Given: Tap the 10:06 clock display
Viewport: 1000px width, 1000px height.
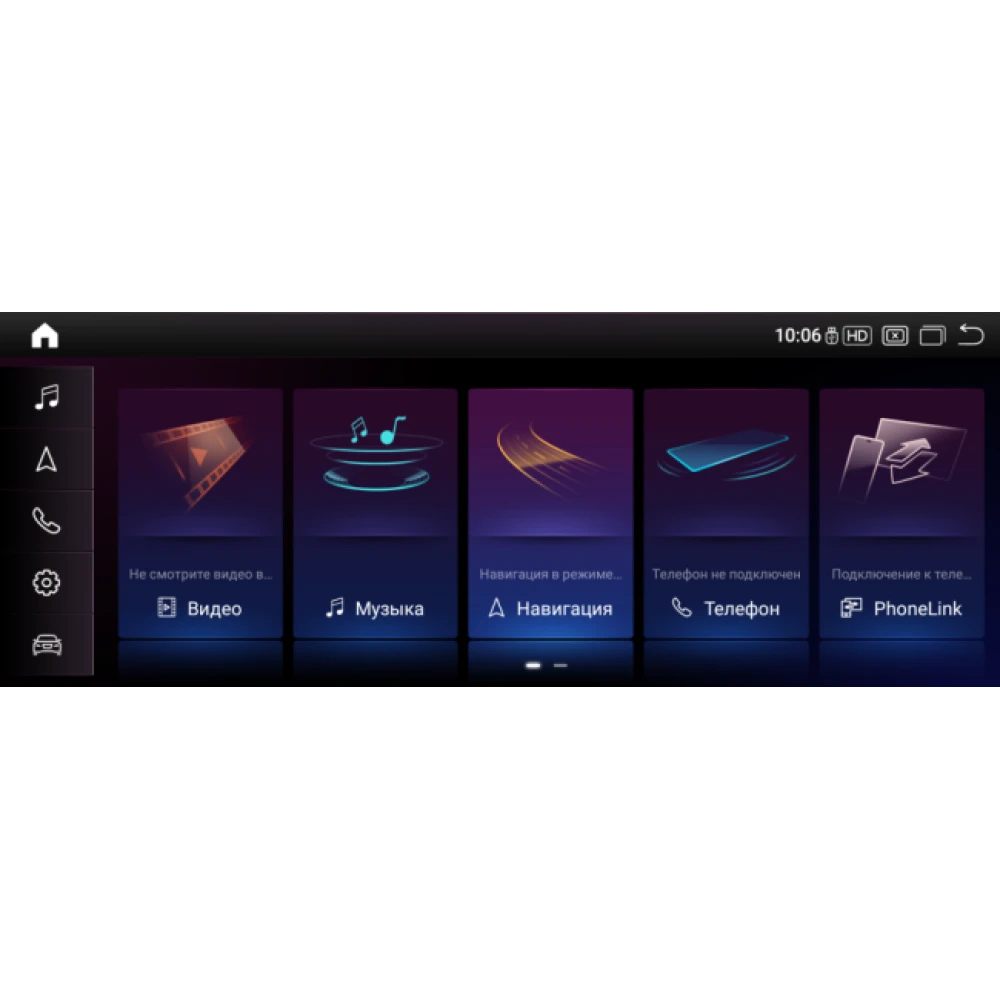Looking at the screenshot, I should pyautogui.click(x=797, y=335).
